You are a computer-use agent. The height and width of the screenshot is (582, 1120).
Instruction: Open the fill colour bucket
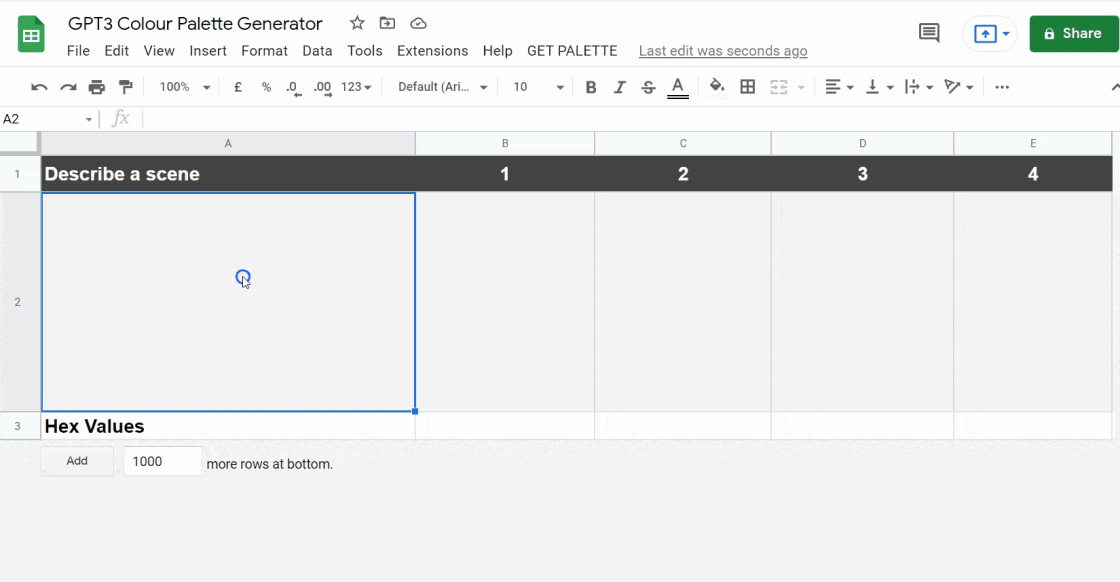717,88
